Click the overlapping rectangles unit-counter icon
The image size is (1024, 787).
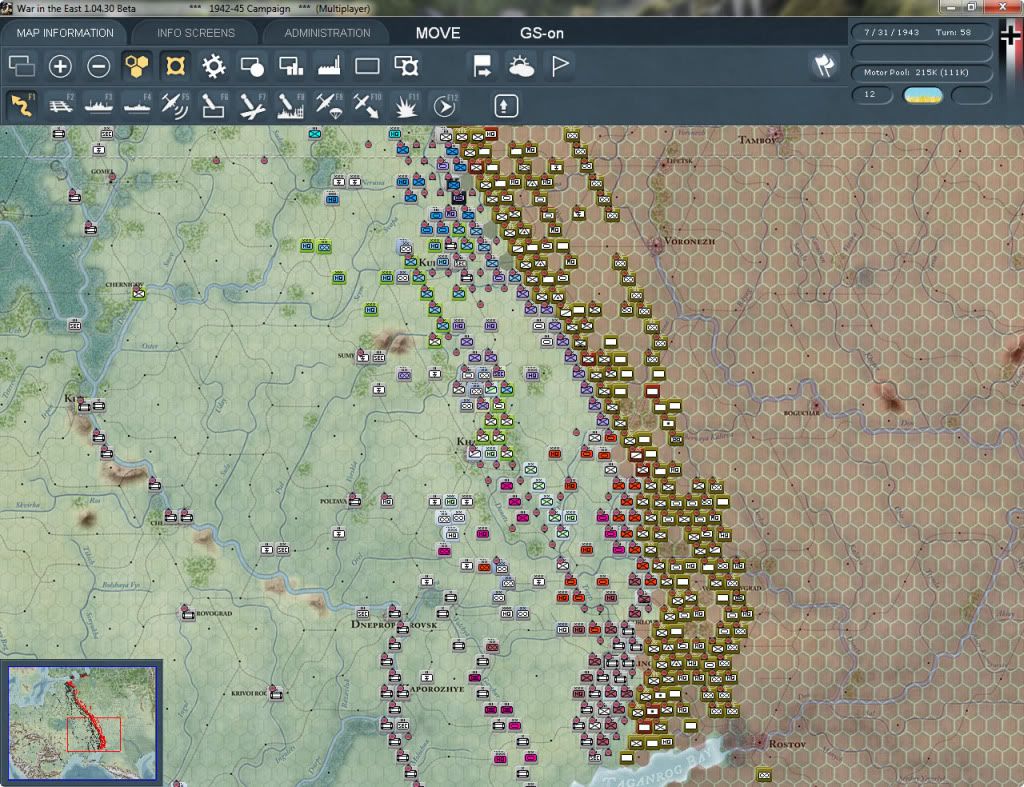click(x=22, y=66)
